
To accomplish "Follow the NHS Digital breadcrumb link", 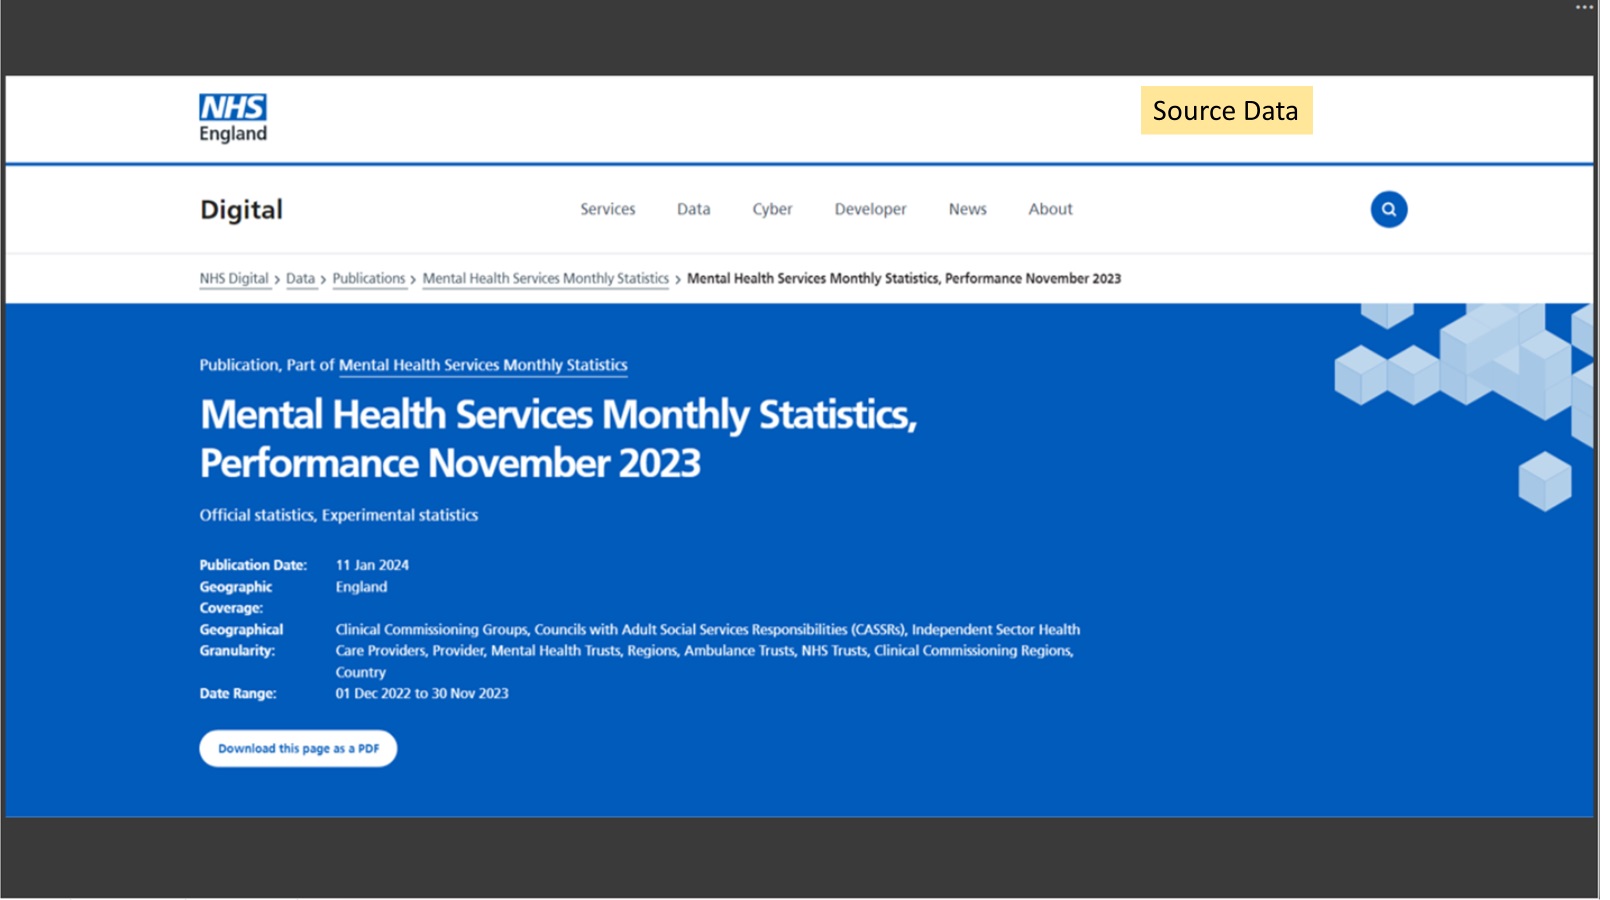I will coord(235,280).
